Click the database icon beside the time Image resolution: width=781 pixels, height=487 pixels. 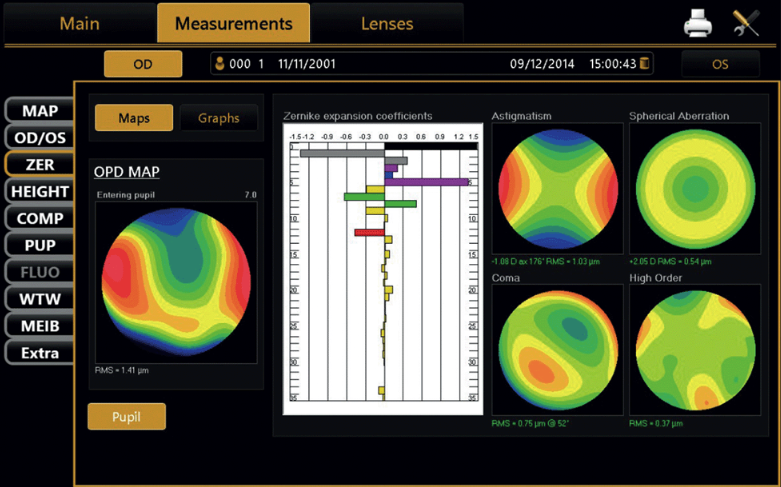(x=645, y=64)
